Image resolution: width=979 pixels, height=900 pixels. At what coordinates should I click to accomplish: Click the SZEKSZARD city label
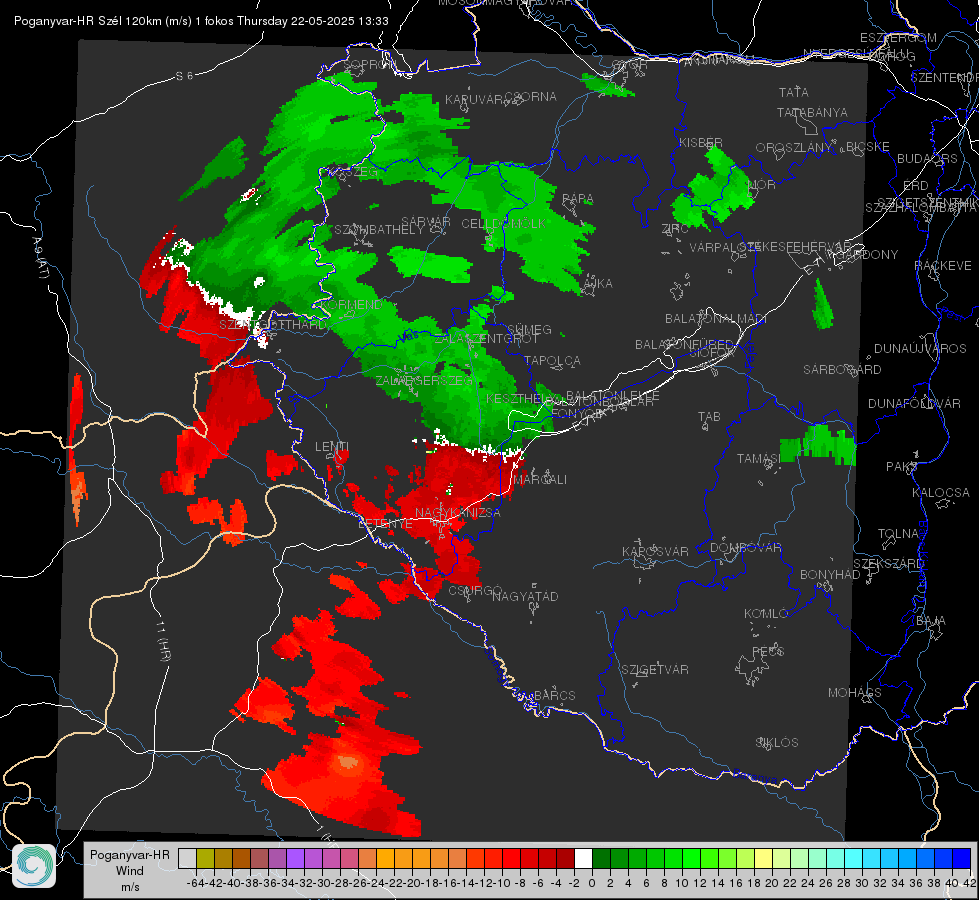tap(888, 564)
